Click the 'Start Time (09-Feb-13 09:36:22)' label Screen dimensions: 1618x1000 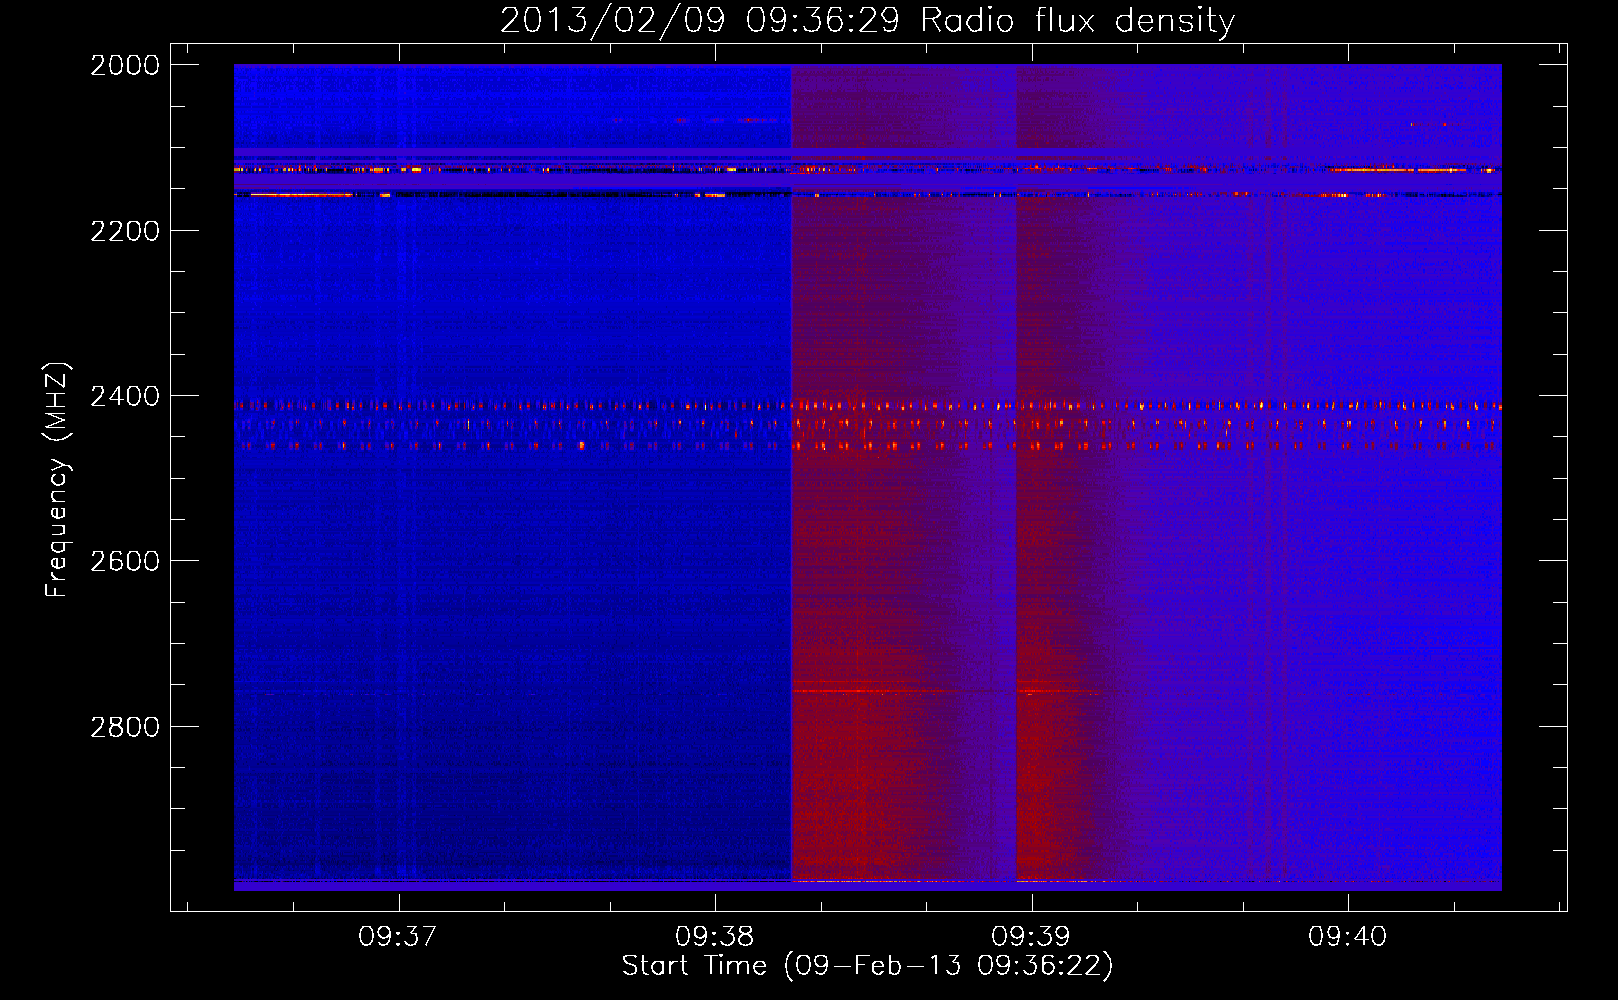867,966
